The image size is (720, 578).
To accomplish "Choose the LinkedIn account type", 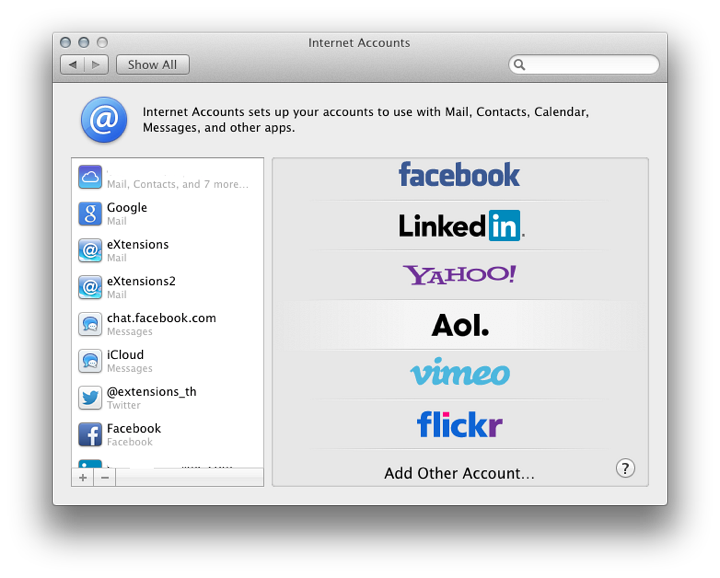I will 461,225.
